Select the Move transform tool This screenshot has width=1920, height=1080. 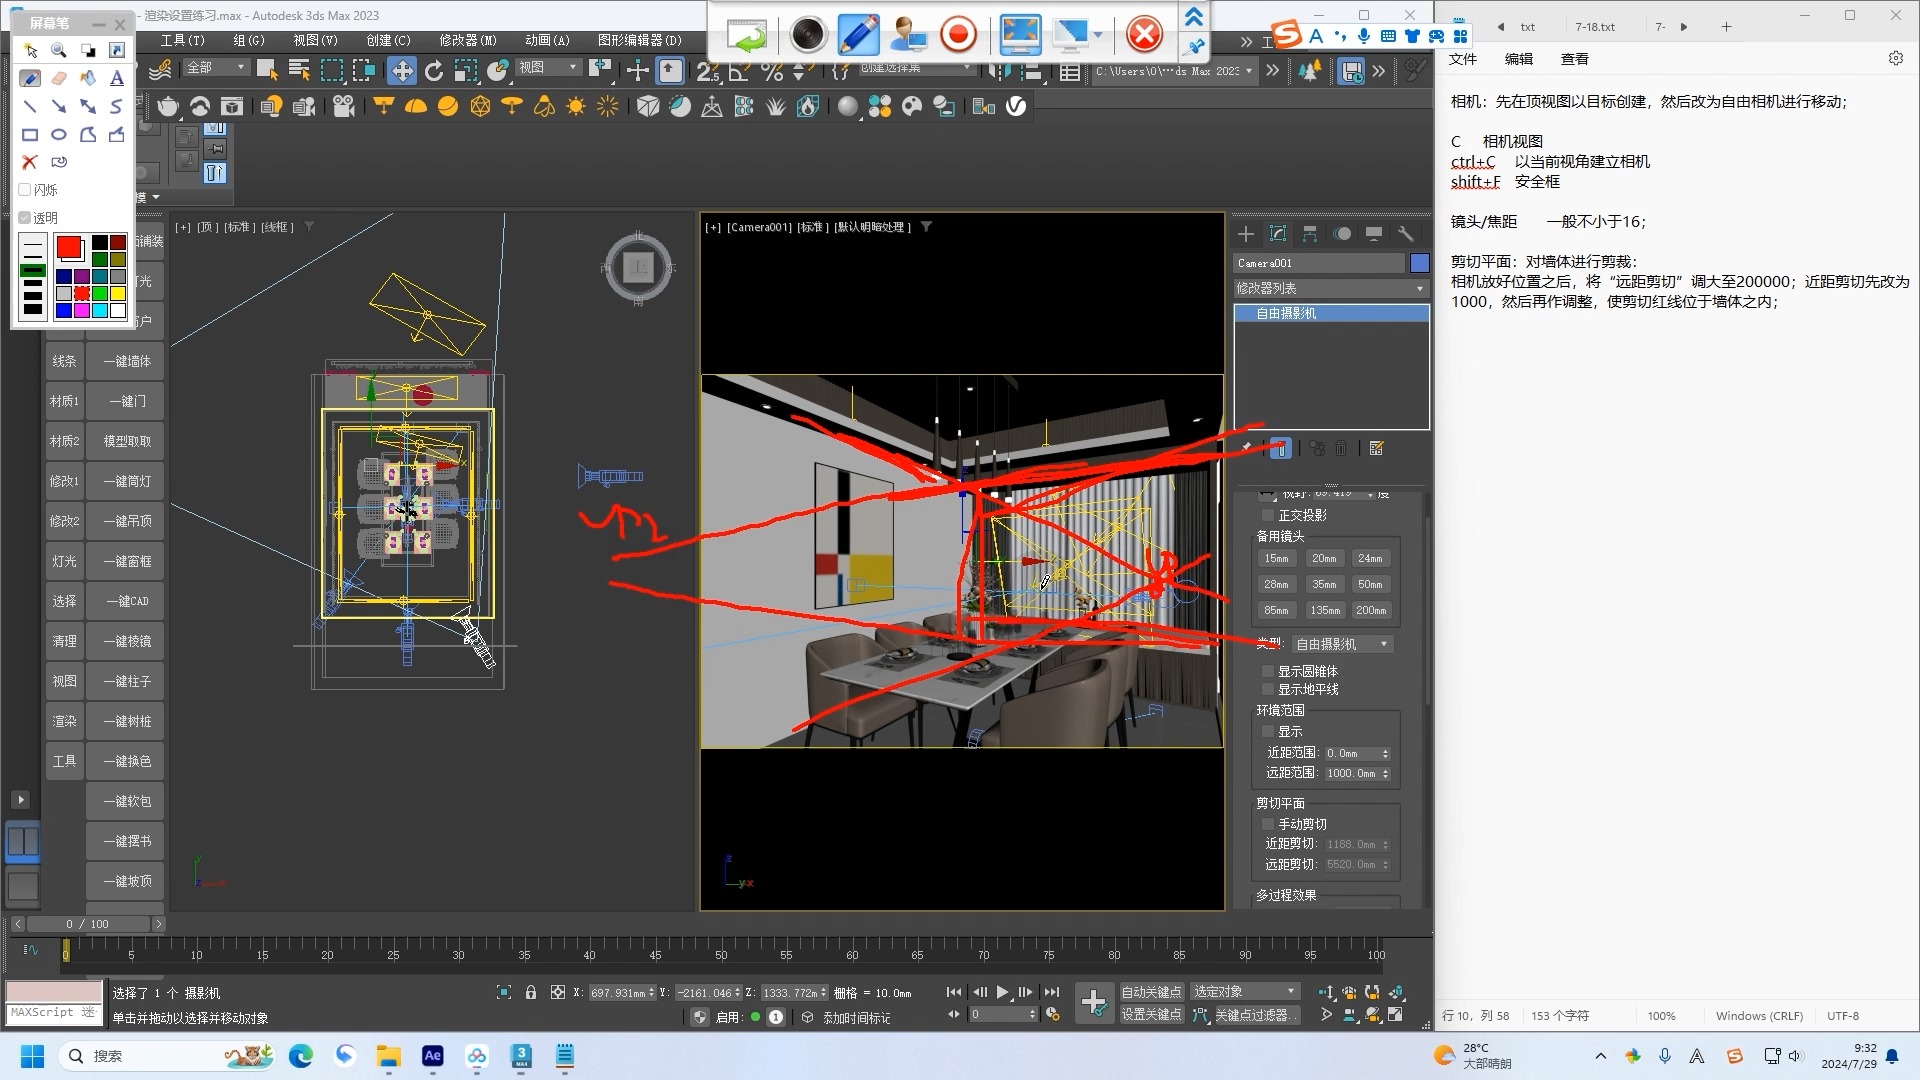[402, 70]
